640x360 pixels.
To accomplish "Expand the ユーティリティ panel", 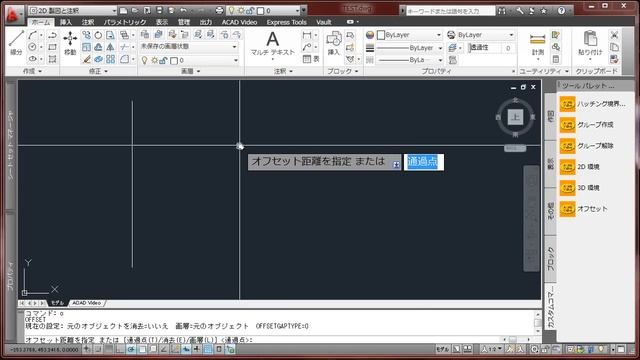I will point(544,71).
